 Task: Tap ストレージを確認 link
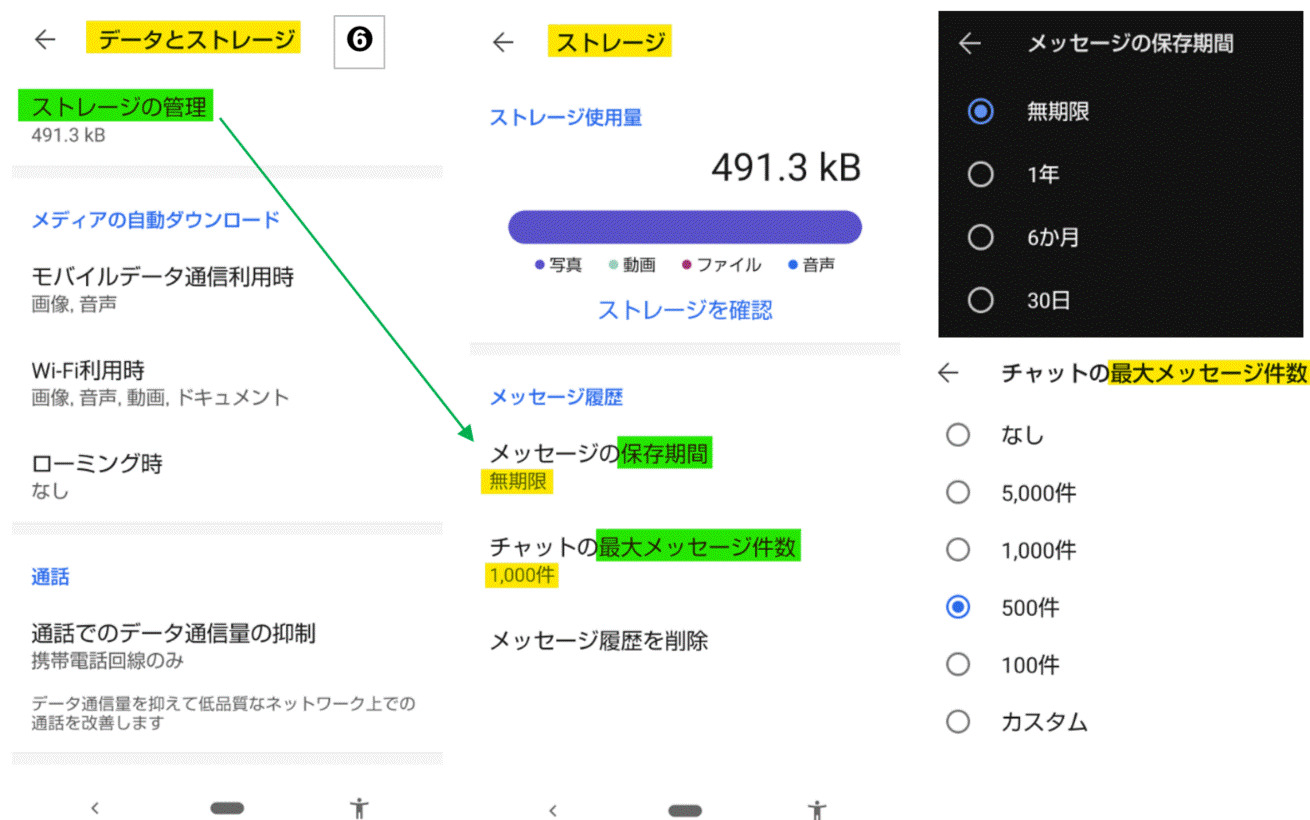(x=685, y=310)
